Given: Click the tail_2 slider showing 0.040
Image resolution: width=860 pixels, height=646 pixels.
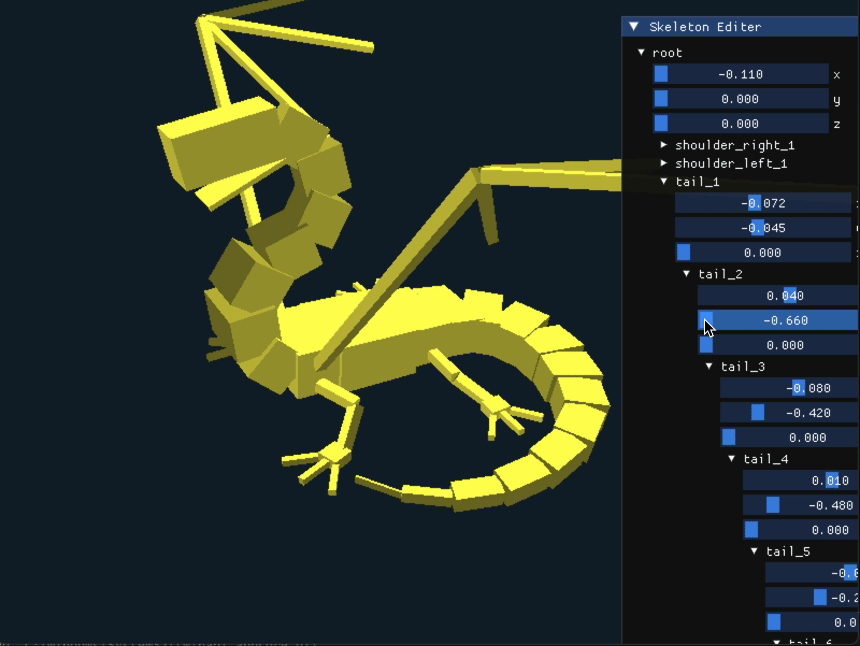Looking at the screenshot, I should (777, 296).
